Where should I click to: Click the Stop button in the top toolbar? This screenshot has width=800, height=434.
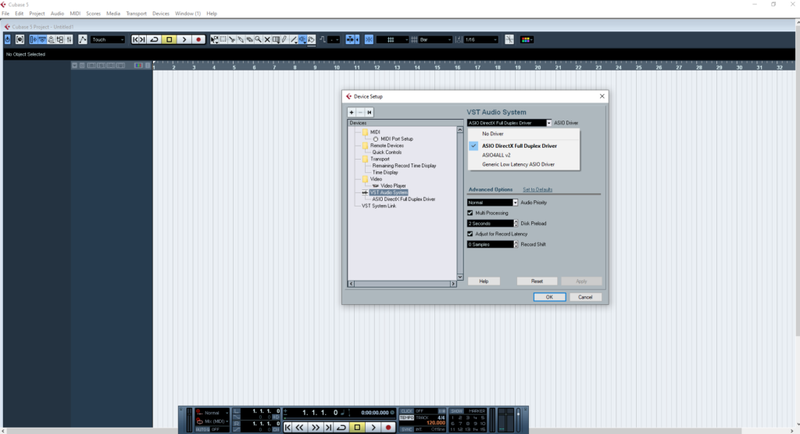pyautogui.click(x=169, y=40)
